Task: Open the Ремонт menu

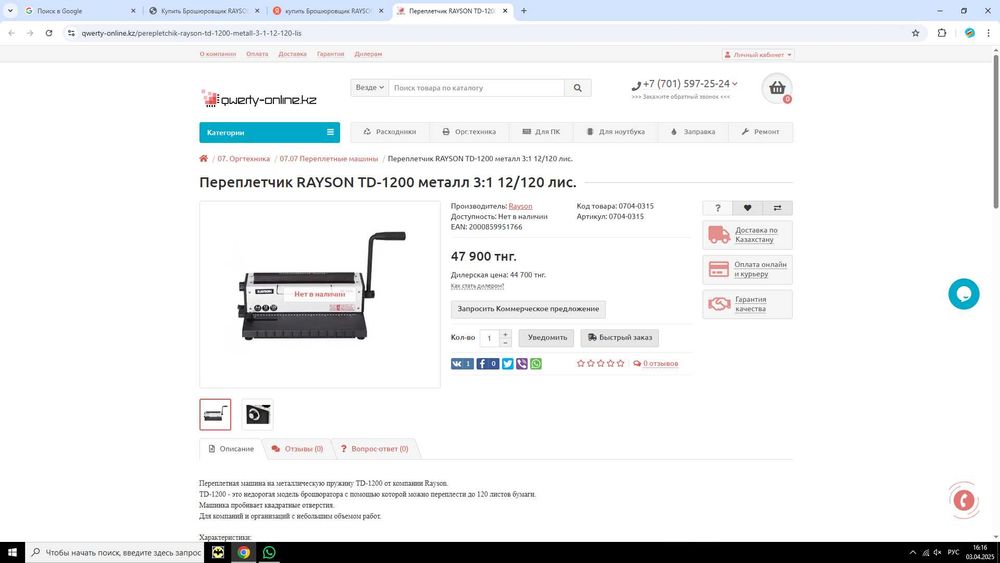Action: [x=760, y=132]
